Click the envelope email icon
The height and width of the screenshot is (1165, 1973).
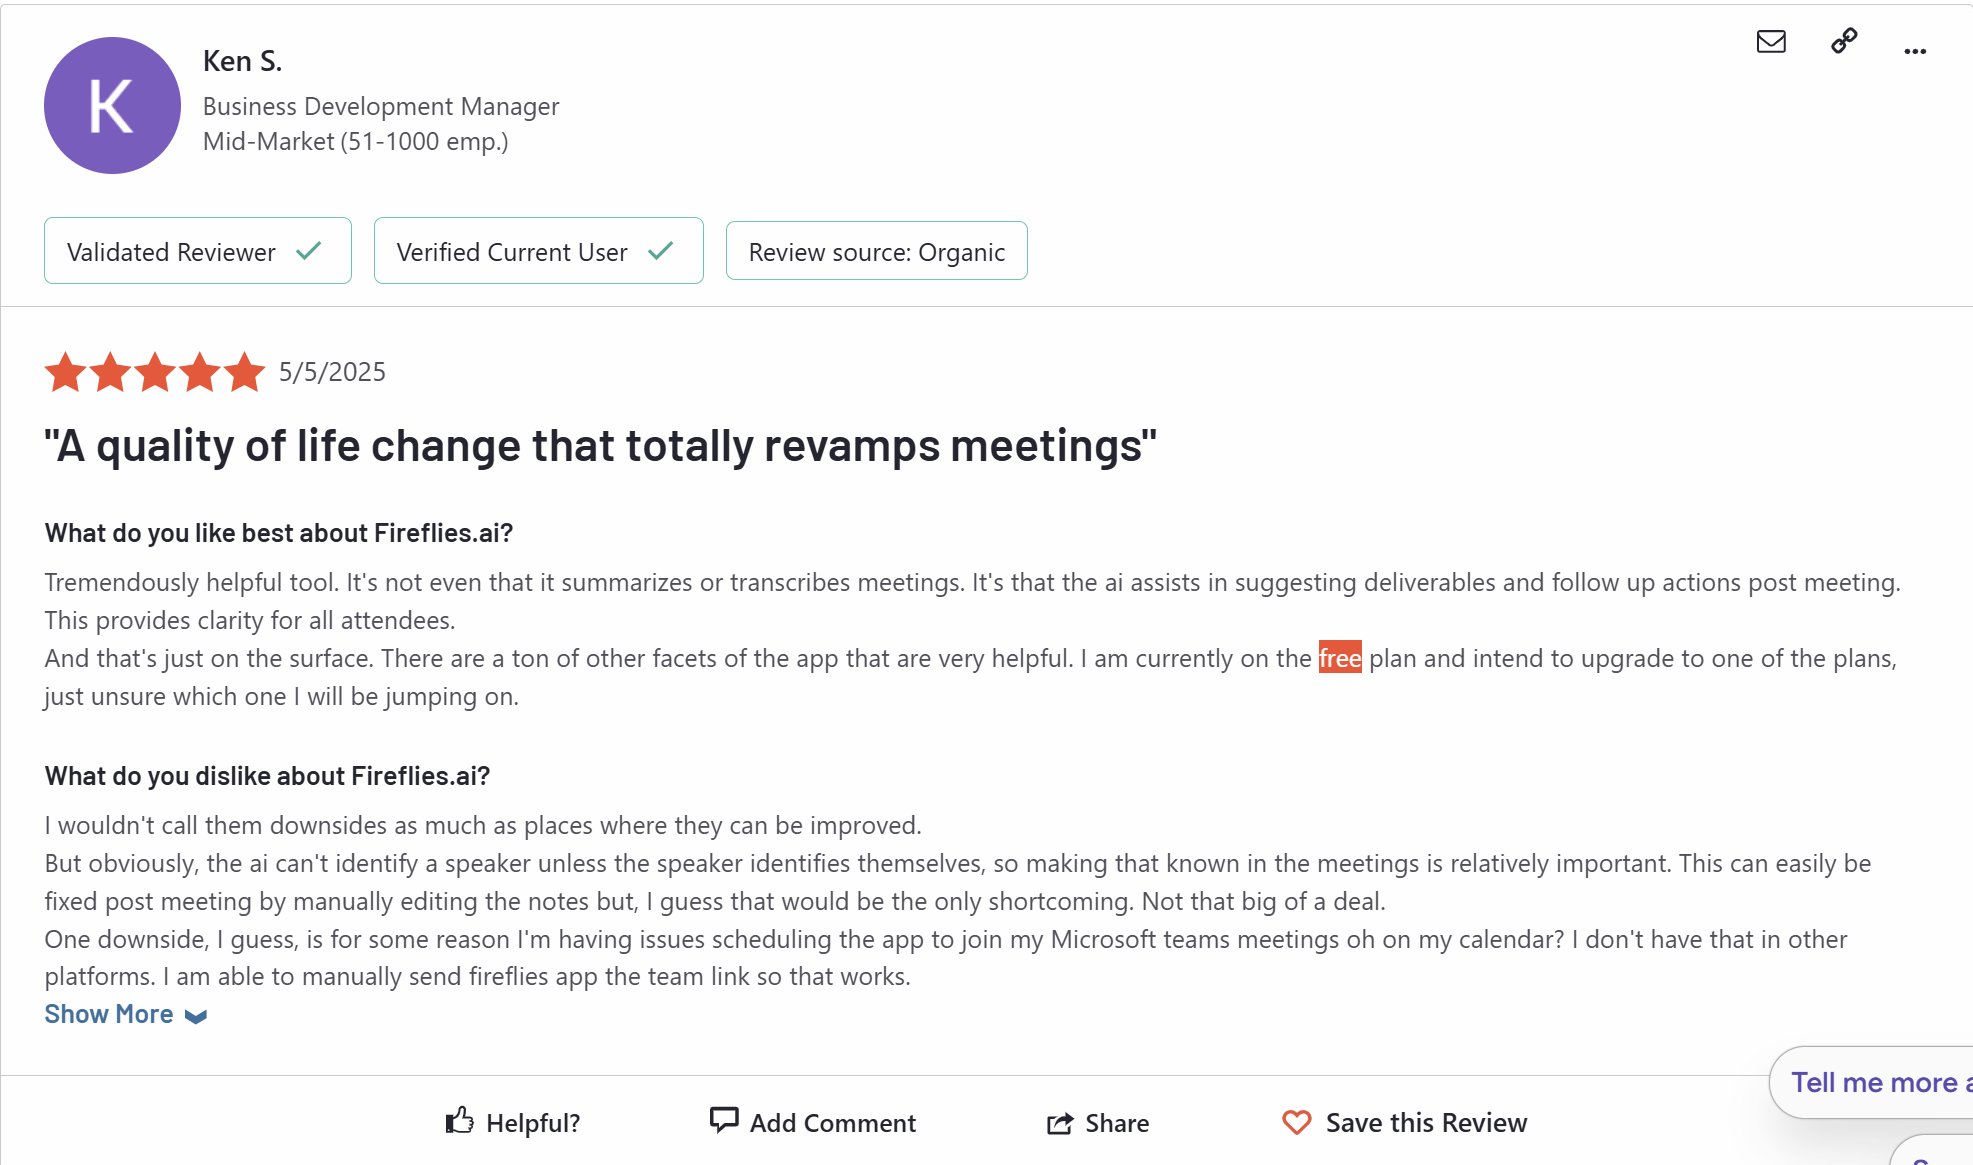coord(1771,42)
